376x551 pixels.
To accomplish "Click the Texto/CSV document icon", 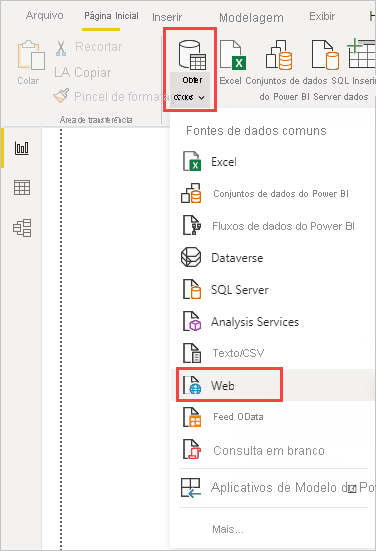I will 192,353.
